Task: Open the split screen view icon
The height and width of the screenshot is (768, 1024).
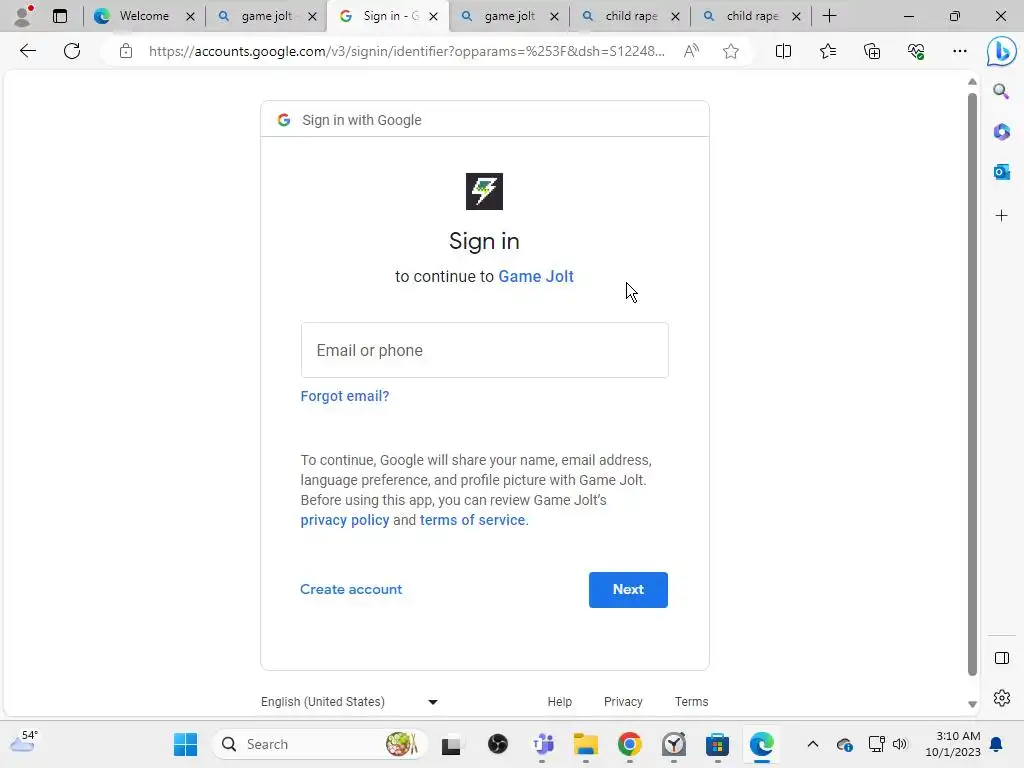Action: (x=783, y=51)
